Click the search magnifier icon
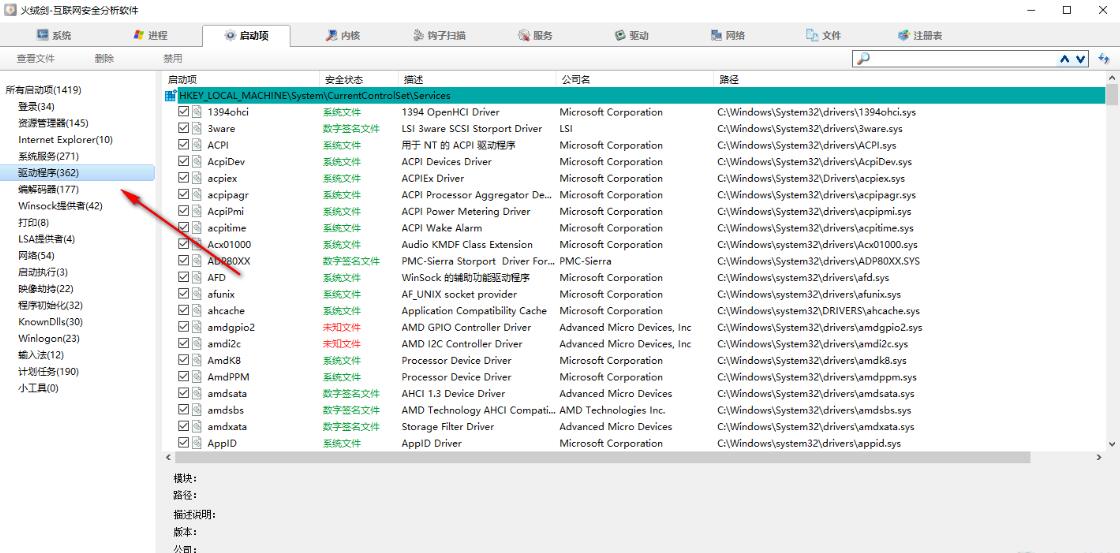This screenshot has width=1120, height=553. [863, 59]
